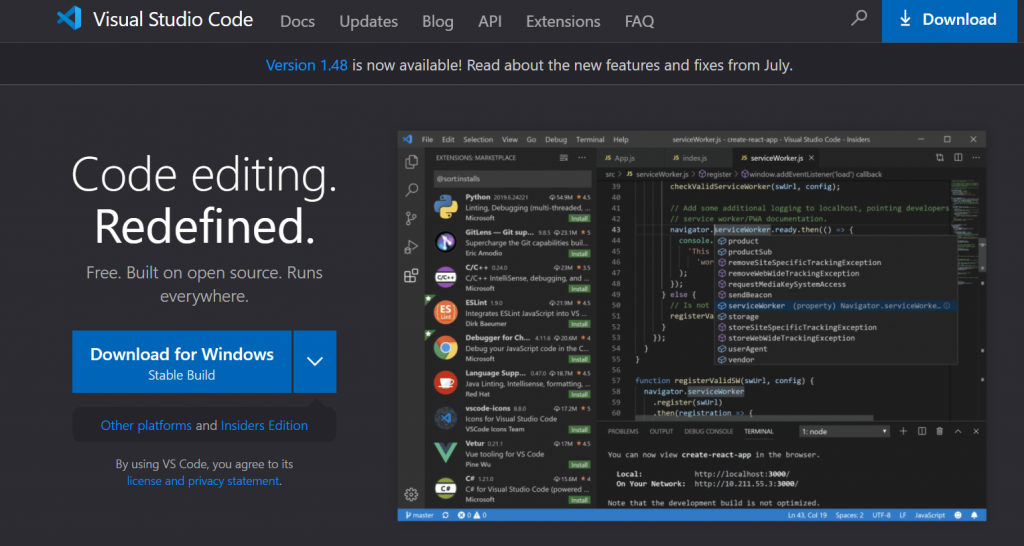Open the API navigation item
The width and height of the screenshot is (1024, 546).
[x=490, y=21]
